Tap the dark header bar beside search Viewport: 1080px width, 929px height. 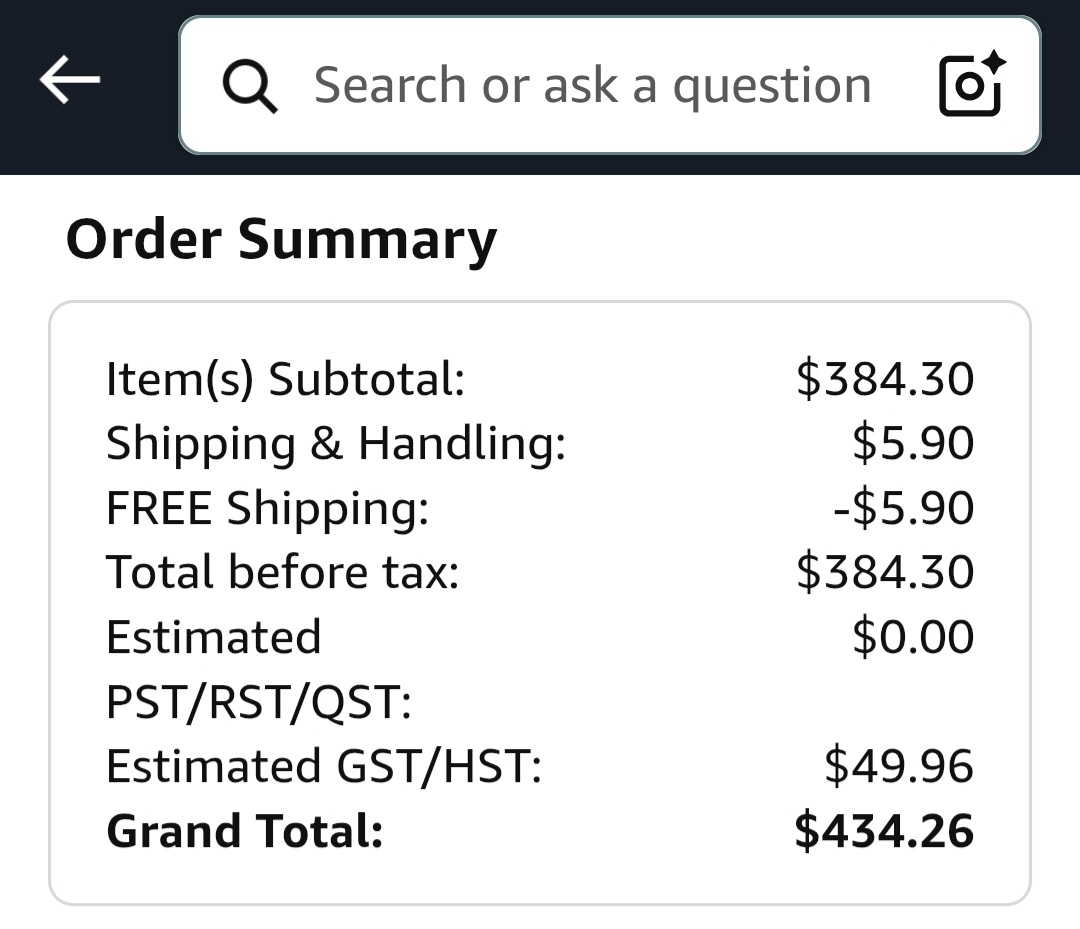click(138, 87)
